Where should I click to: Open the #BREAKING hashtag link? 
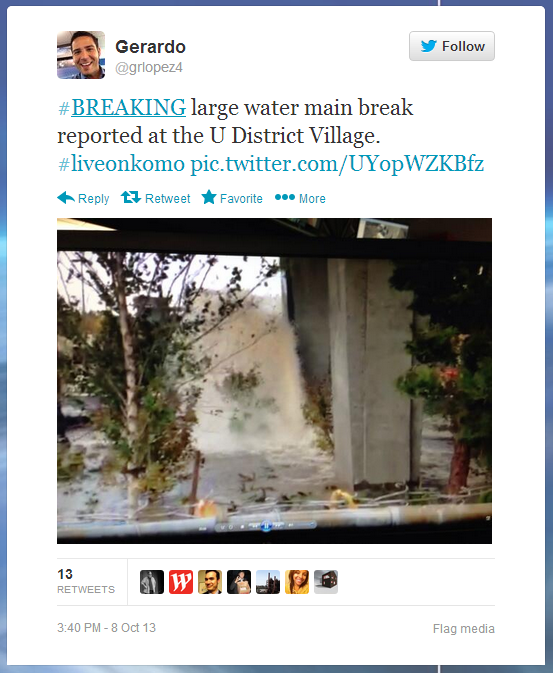pyautogui.click(x=122, y=107)
